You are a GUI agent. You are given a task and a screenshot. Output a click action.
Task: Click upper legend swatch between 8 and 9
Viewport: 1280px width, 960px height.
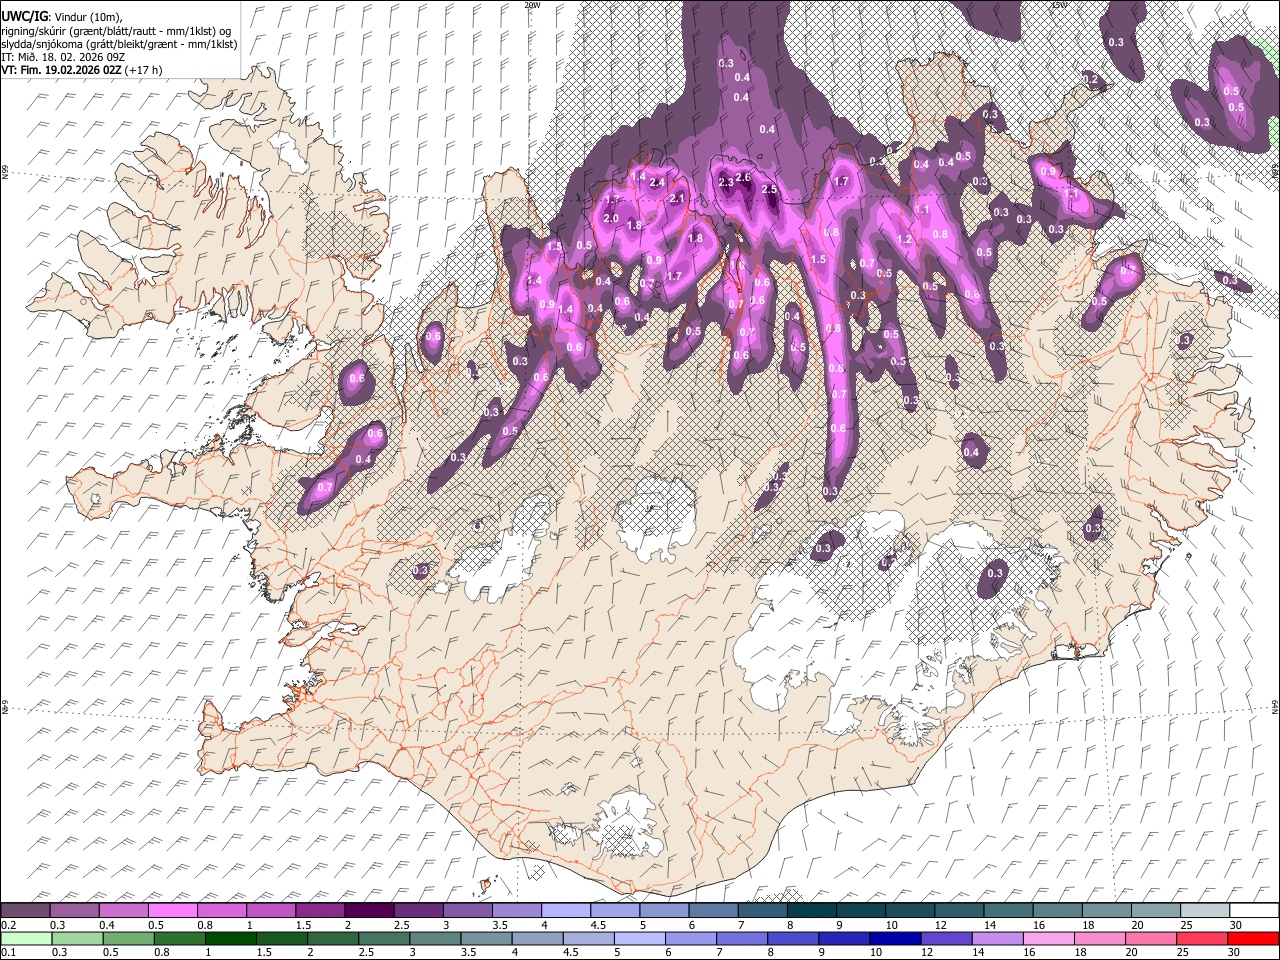tap(811, 911)
